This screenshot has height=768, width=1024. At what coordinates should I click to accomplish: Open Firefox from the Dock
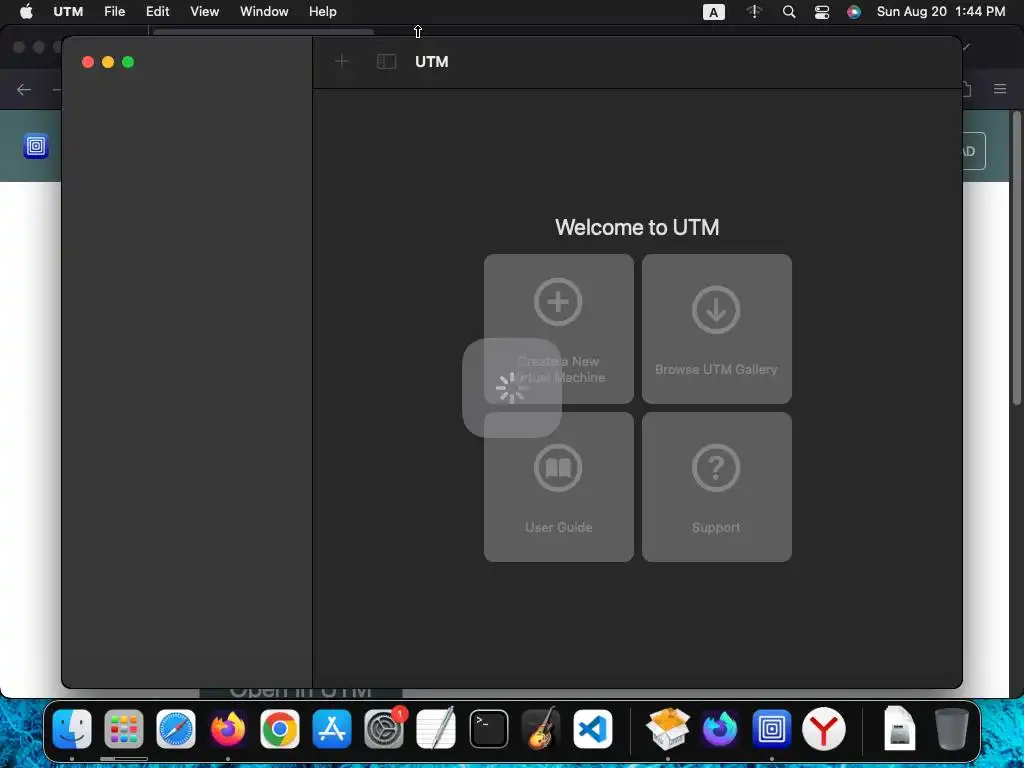click(x=228, y=729)
